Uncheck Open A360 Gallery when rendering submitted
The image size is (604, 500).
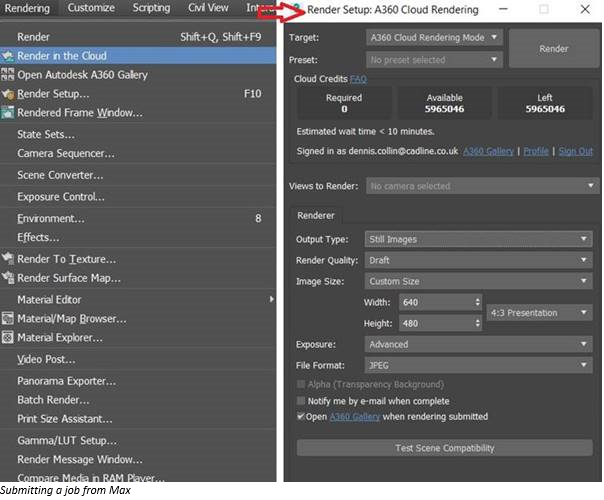pyautogui.click(x=300, y=416)
